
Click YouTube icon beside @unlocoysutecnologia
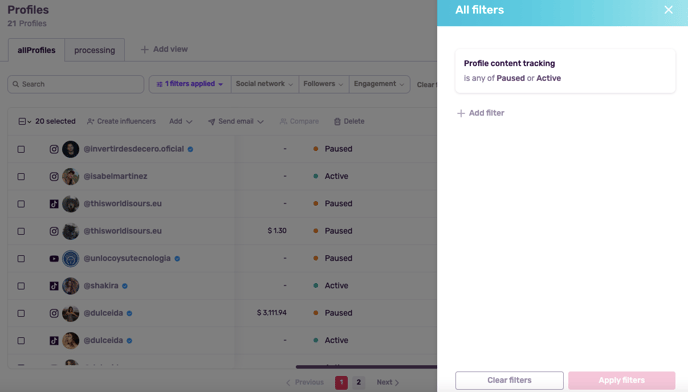pyautogui.click(x=54, y=259)
